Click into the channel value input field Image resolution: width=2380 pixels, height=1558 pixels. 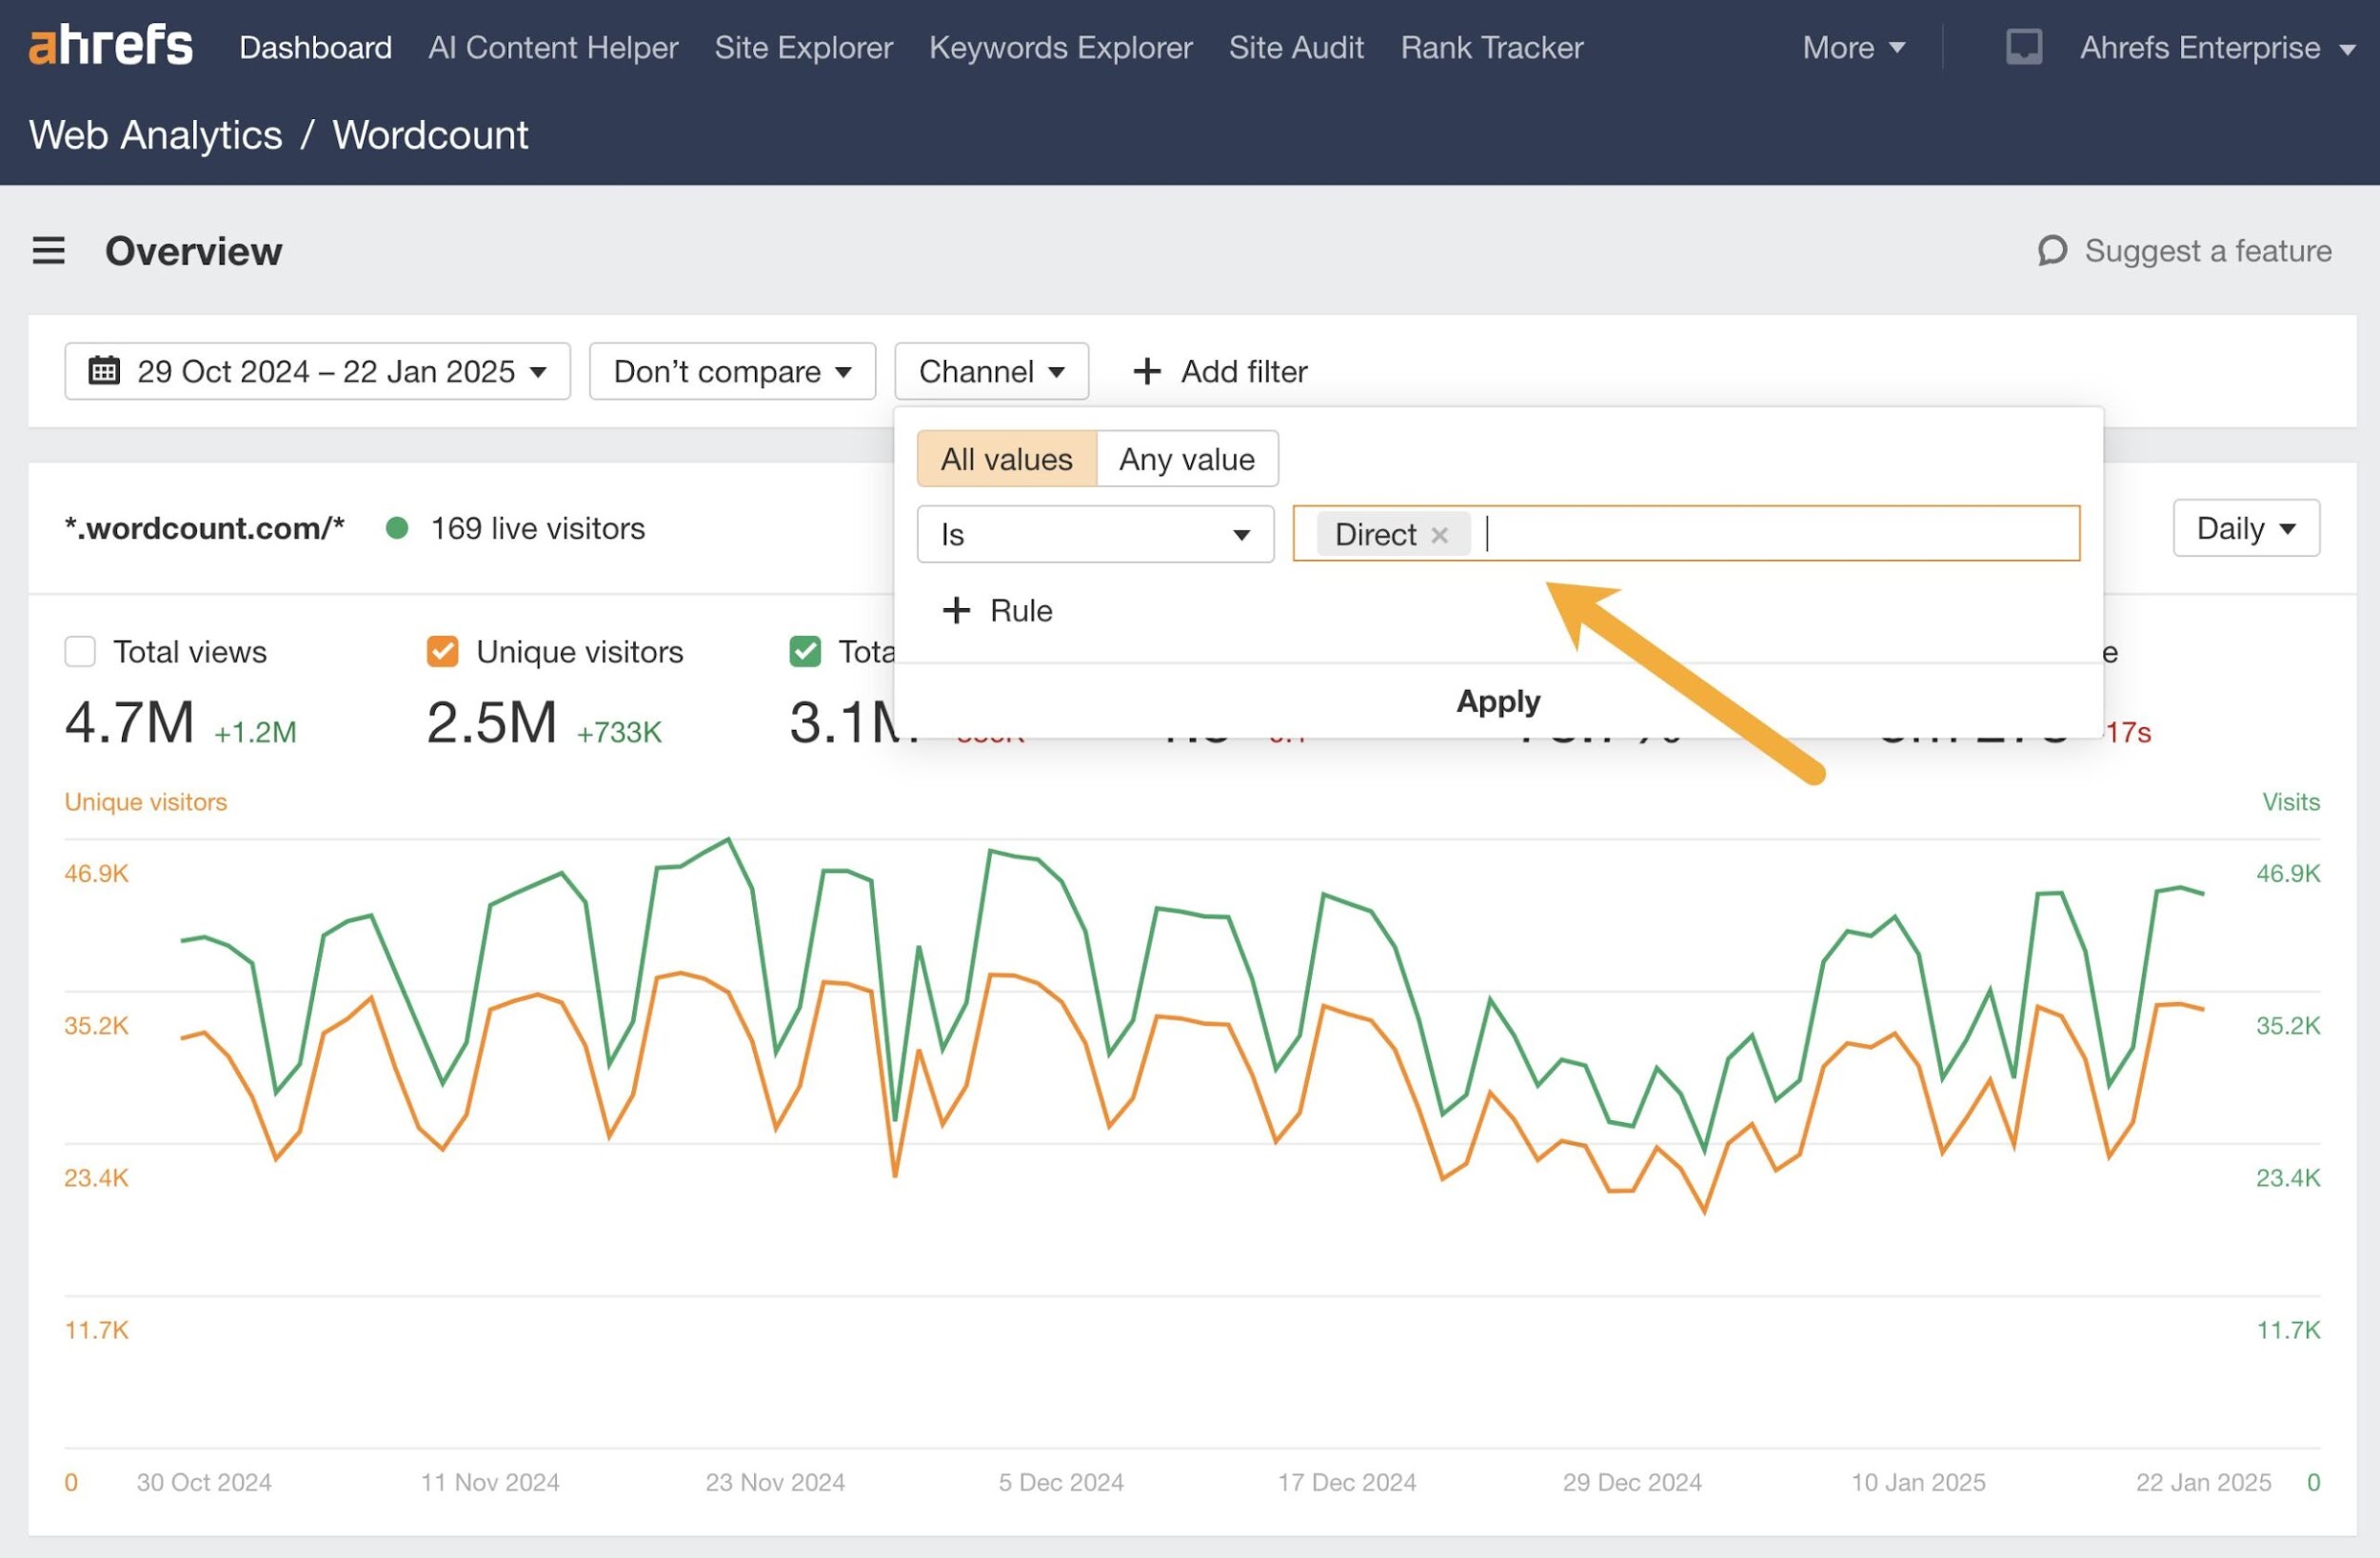(1780, 535)
